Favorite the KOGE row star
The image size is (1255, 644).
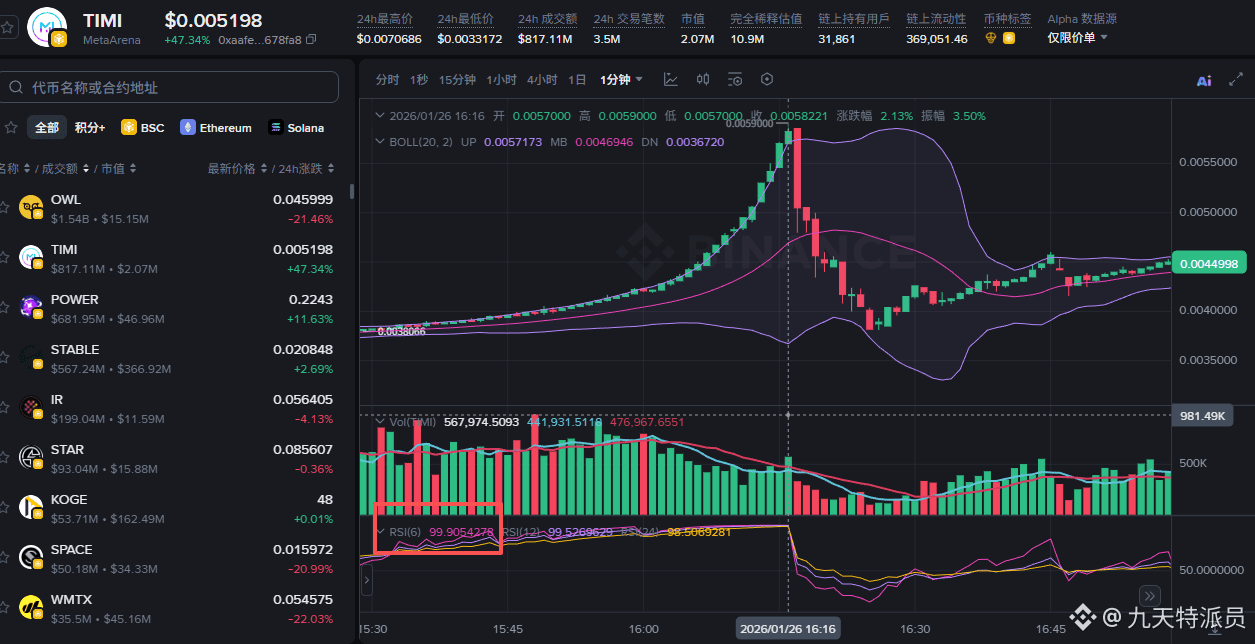tap(5, 508)
